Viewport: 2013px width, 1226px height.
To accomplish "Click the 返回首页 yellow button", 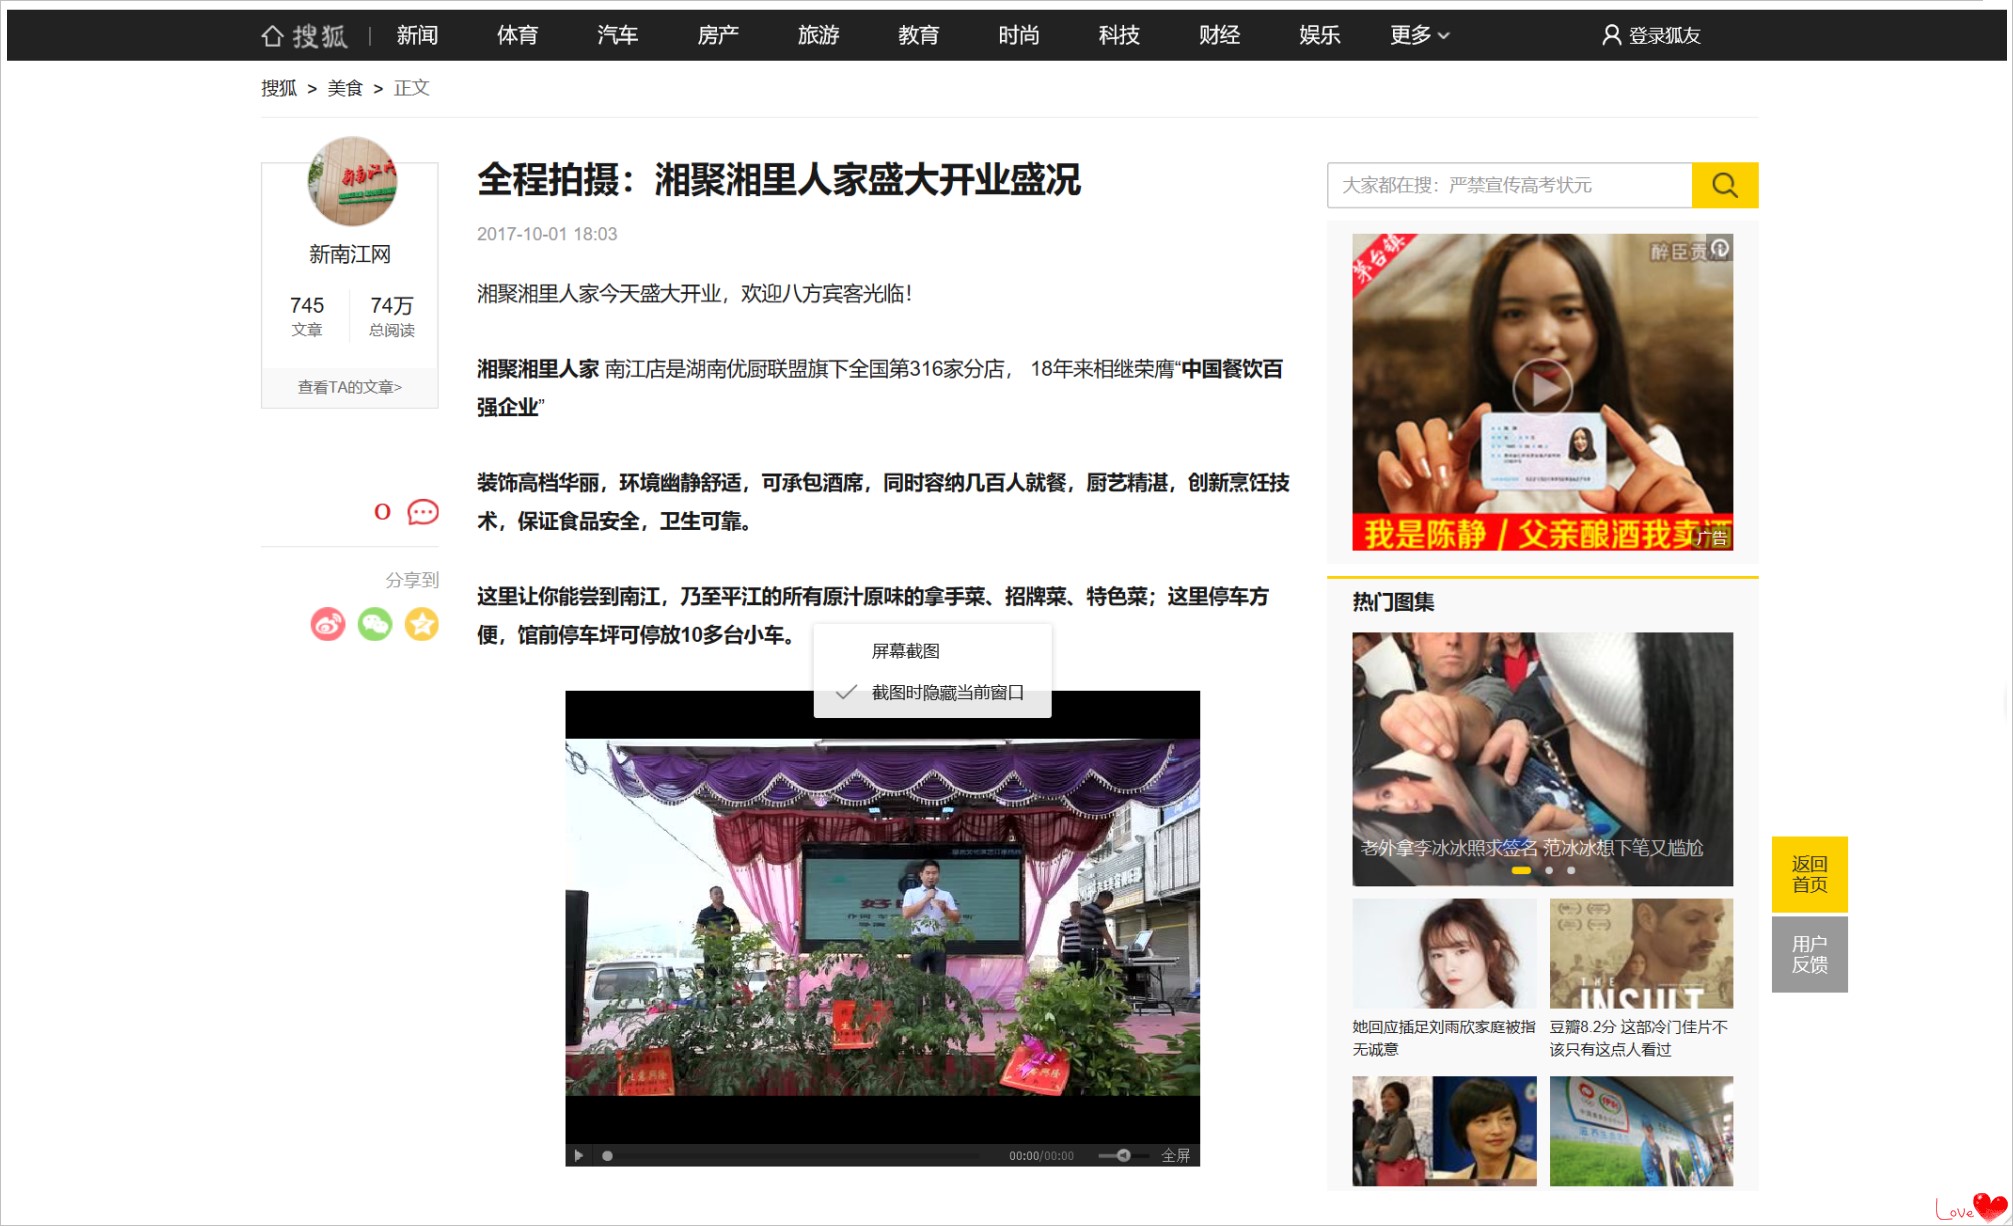I will point(1809,874).
